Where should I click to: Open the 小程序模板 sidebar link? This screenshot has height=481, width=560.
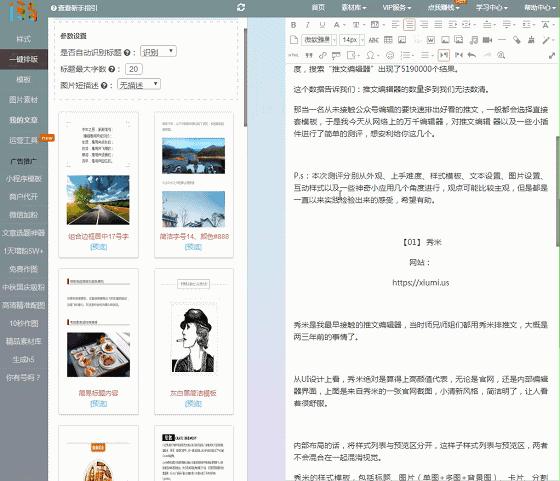coord(24,179)
